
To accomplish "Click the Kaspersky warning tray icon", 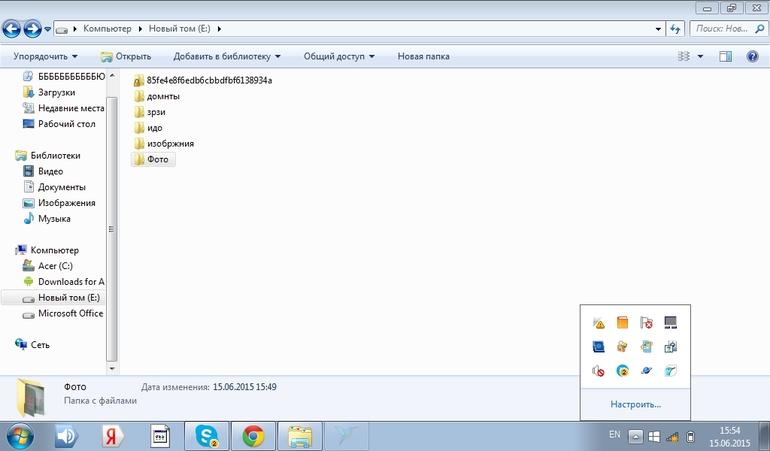I will [598, 323].
